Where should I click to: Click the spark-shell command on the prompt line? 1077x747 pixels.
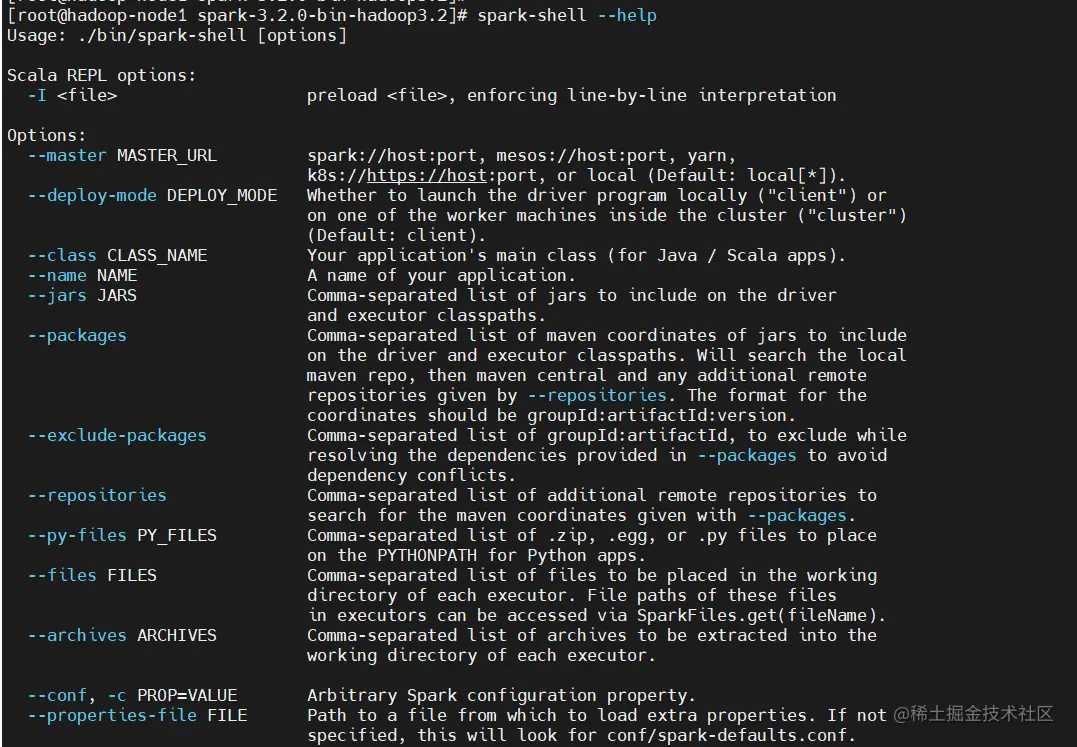point(532,15)
